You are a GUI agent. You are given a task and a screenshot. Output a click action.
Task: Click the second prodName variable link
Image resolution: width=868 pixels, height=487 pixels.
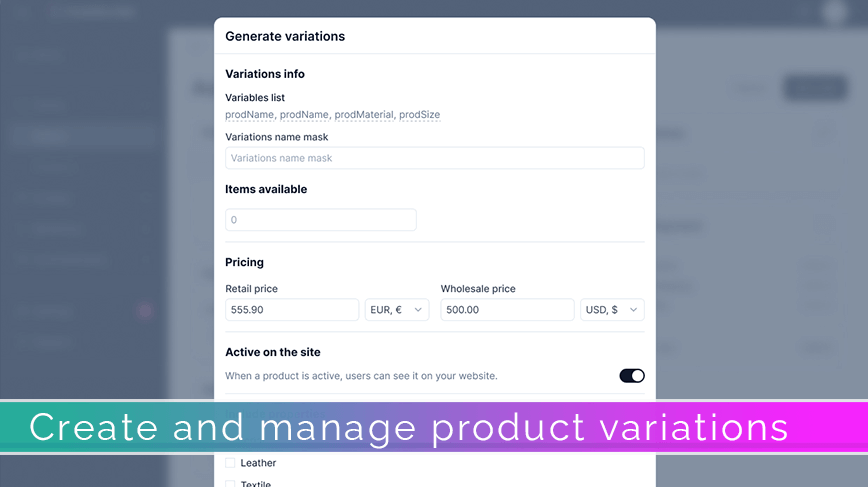pyautogui.click(x=304, y=115)
